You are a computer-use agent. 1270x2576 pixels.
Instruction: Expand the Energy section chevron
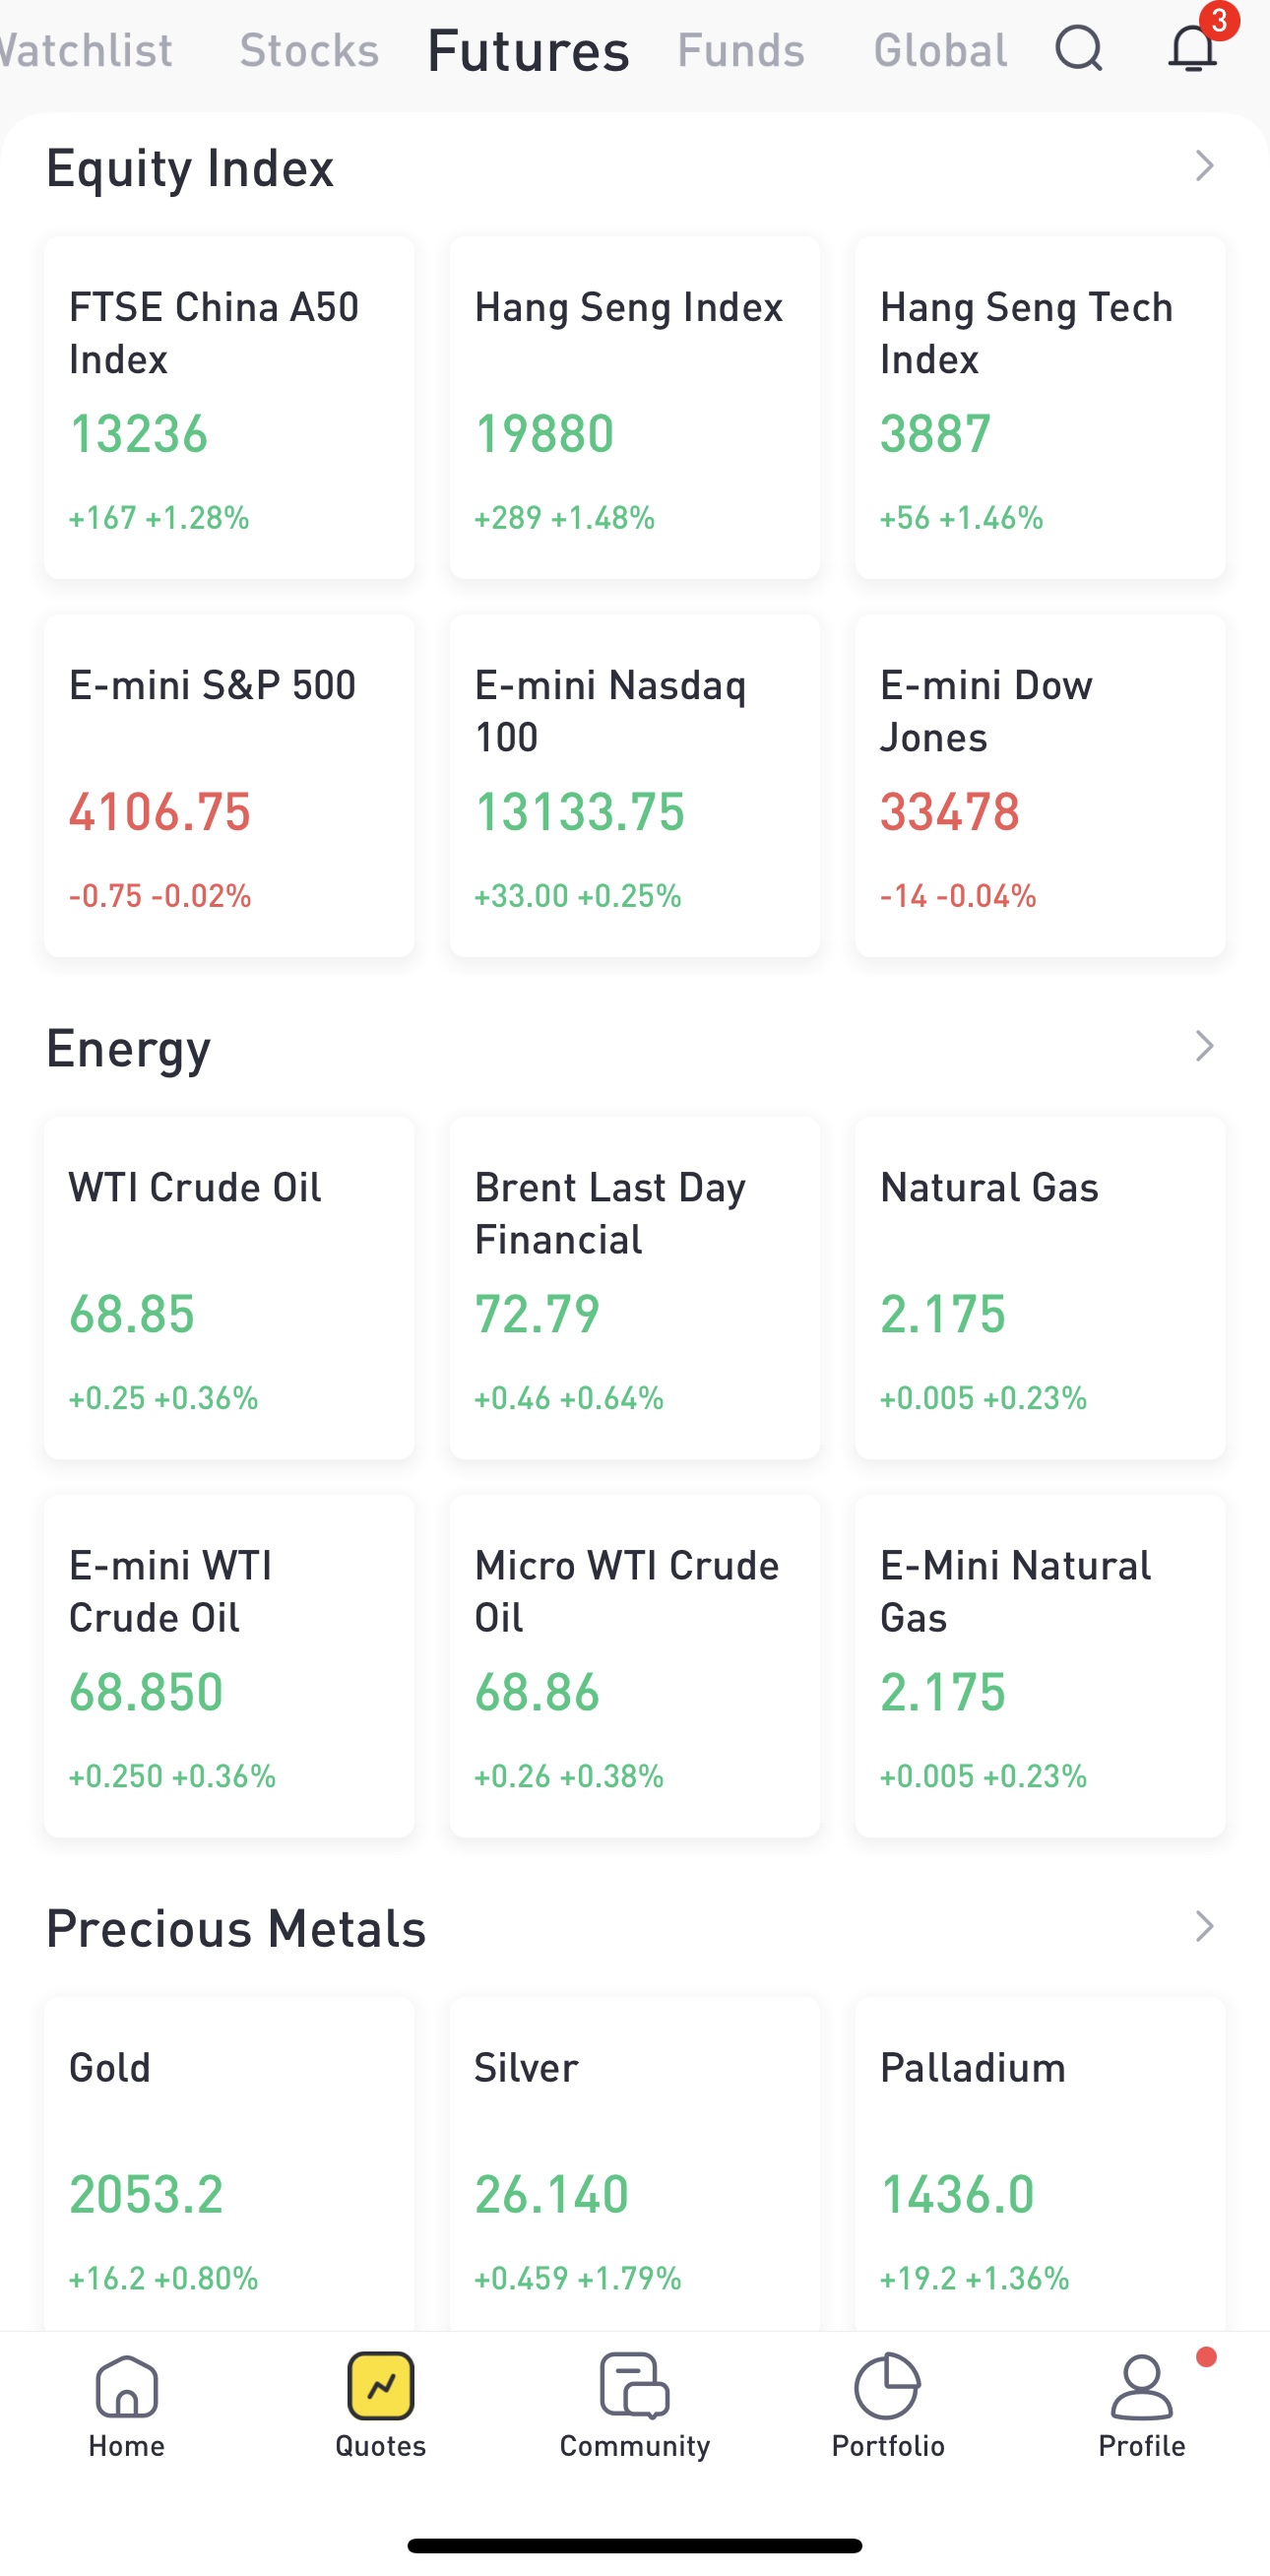click(1204, 1047)
